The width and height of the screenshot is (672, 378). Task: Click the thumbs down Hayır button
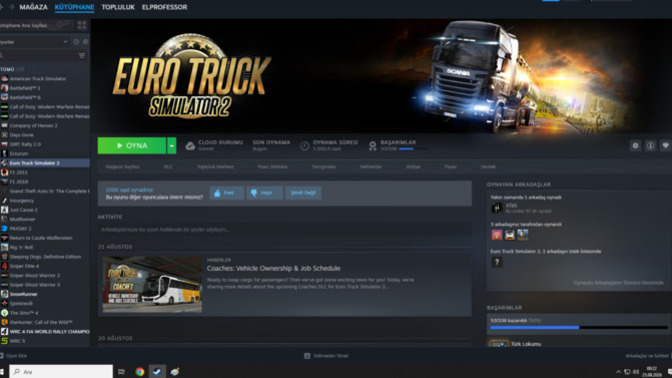tap(264, 193)
